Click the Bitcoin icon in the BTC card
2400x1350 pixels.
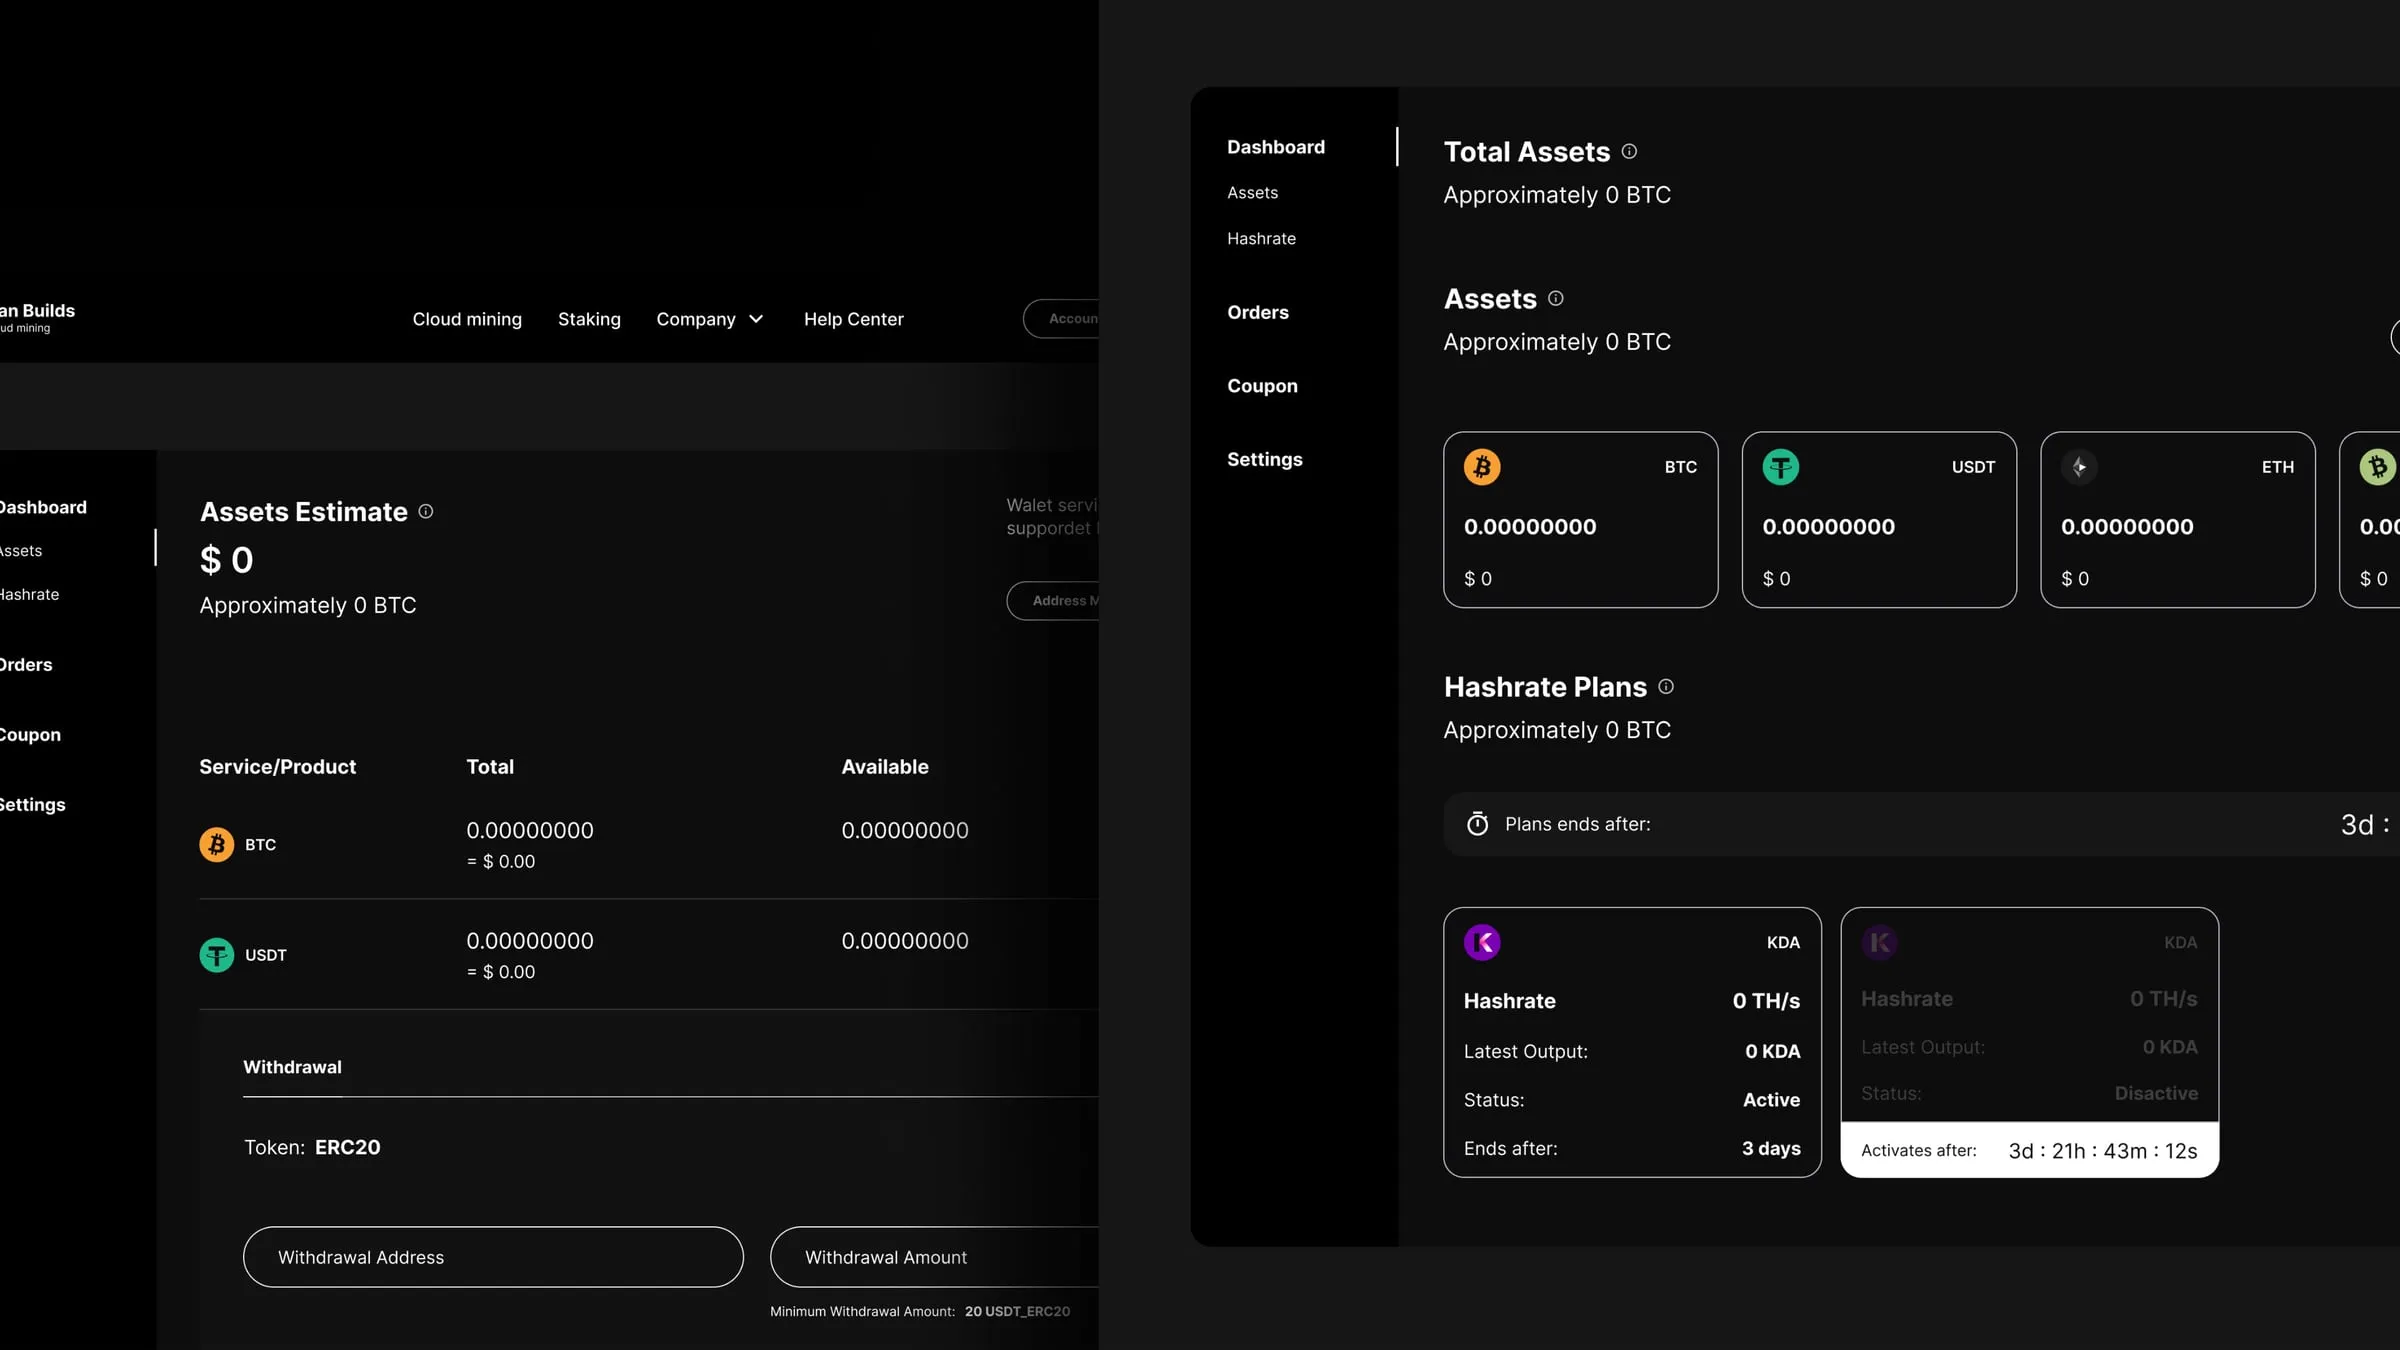coord(1482,467)
